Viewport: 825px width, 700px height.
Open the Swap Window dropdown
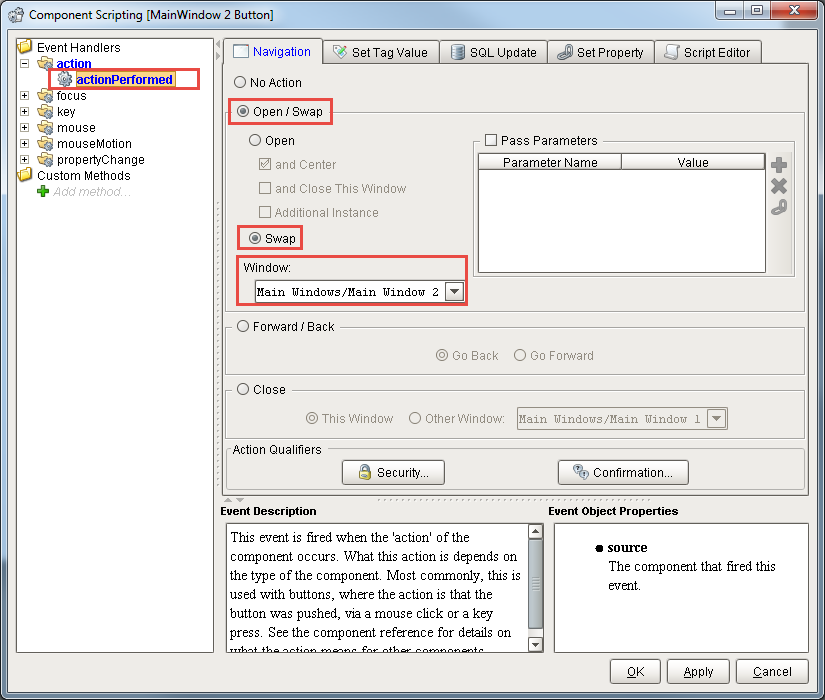[455, 290]
